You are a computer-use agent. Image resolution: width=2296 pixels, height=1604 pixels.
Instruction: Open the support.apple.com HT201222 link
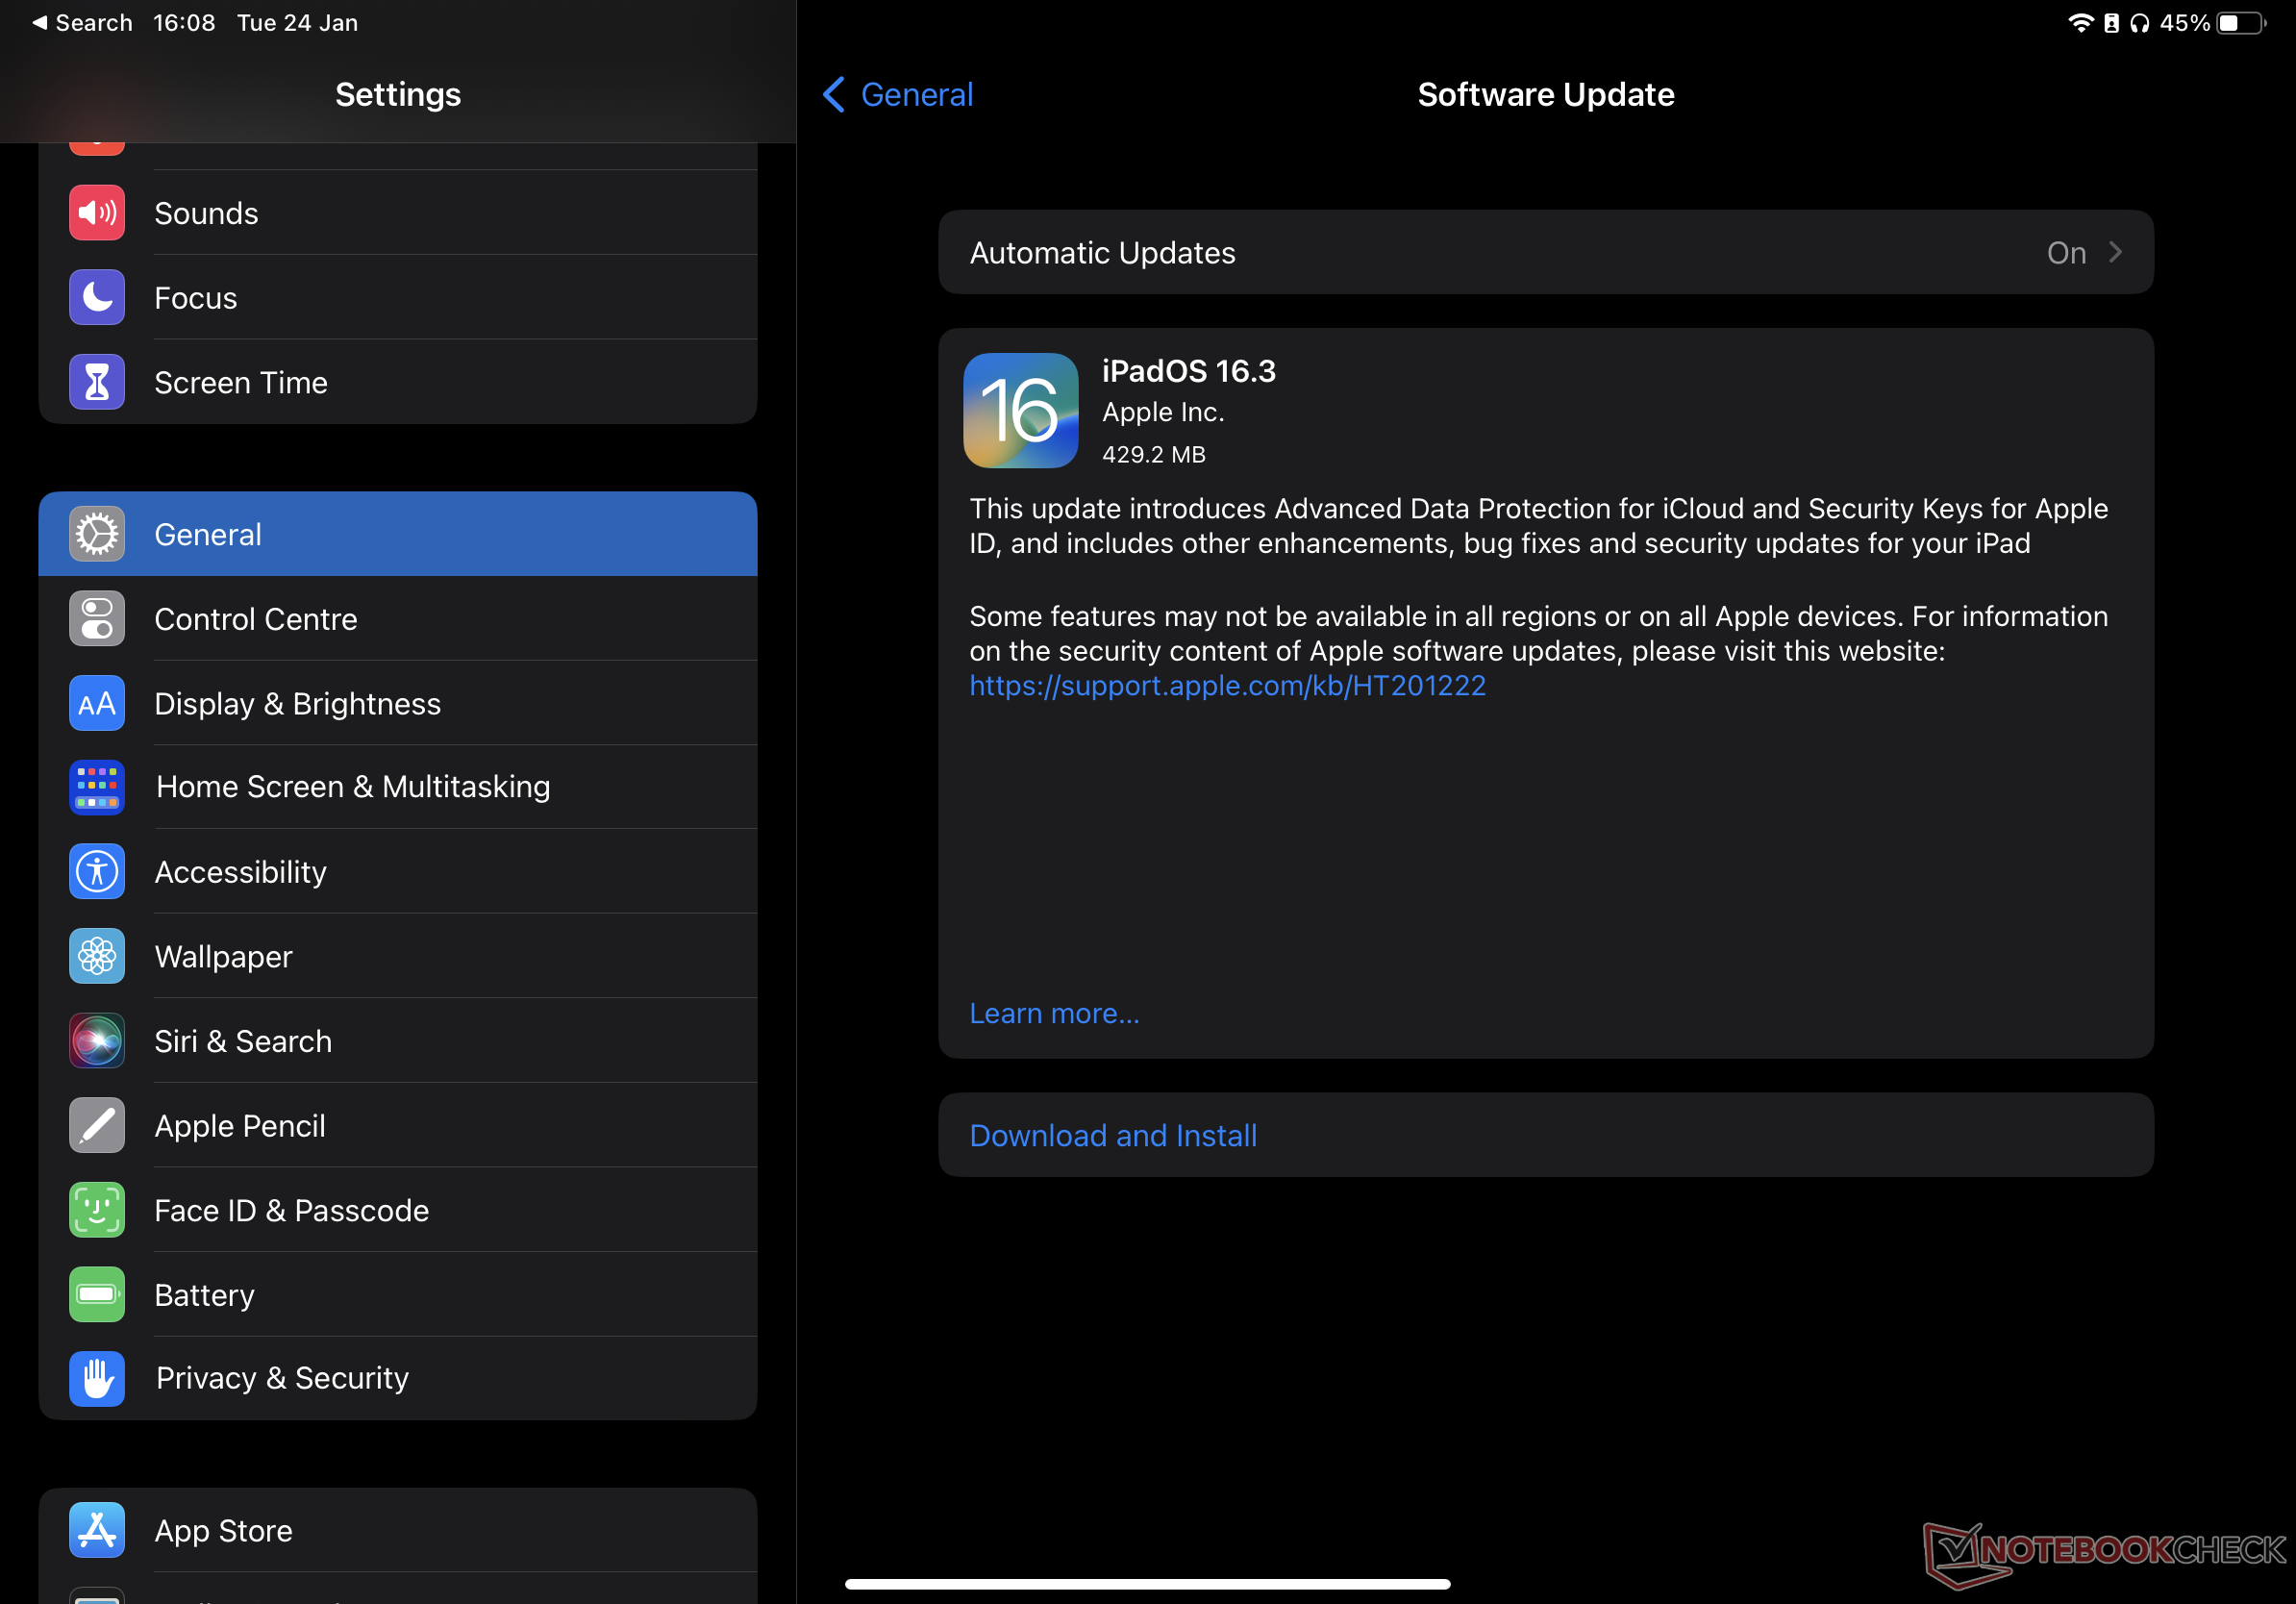click(x=1227, y=686)
